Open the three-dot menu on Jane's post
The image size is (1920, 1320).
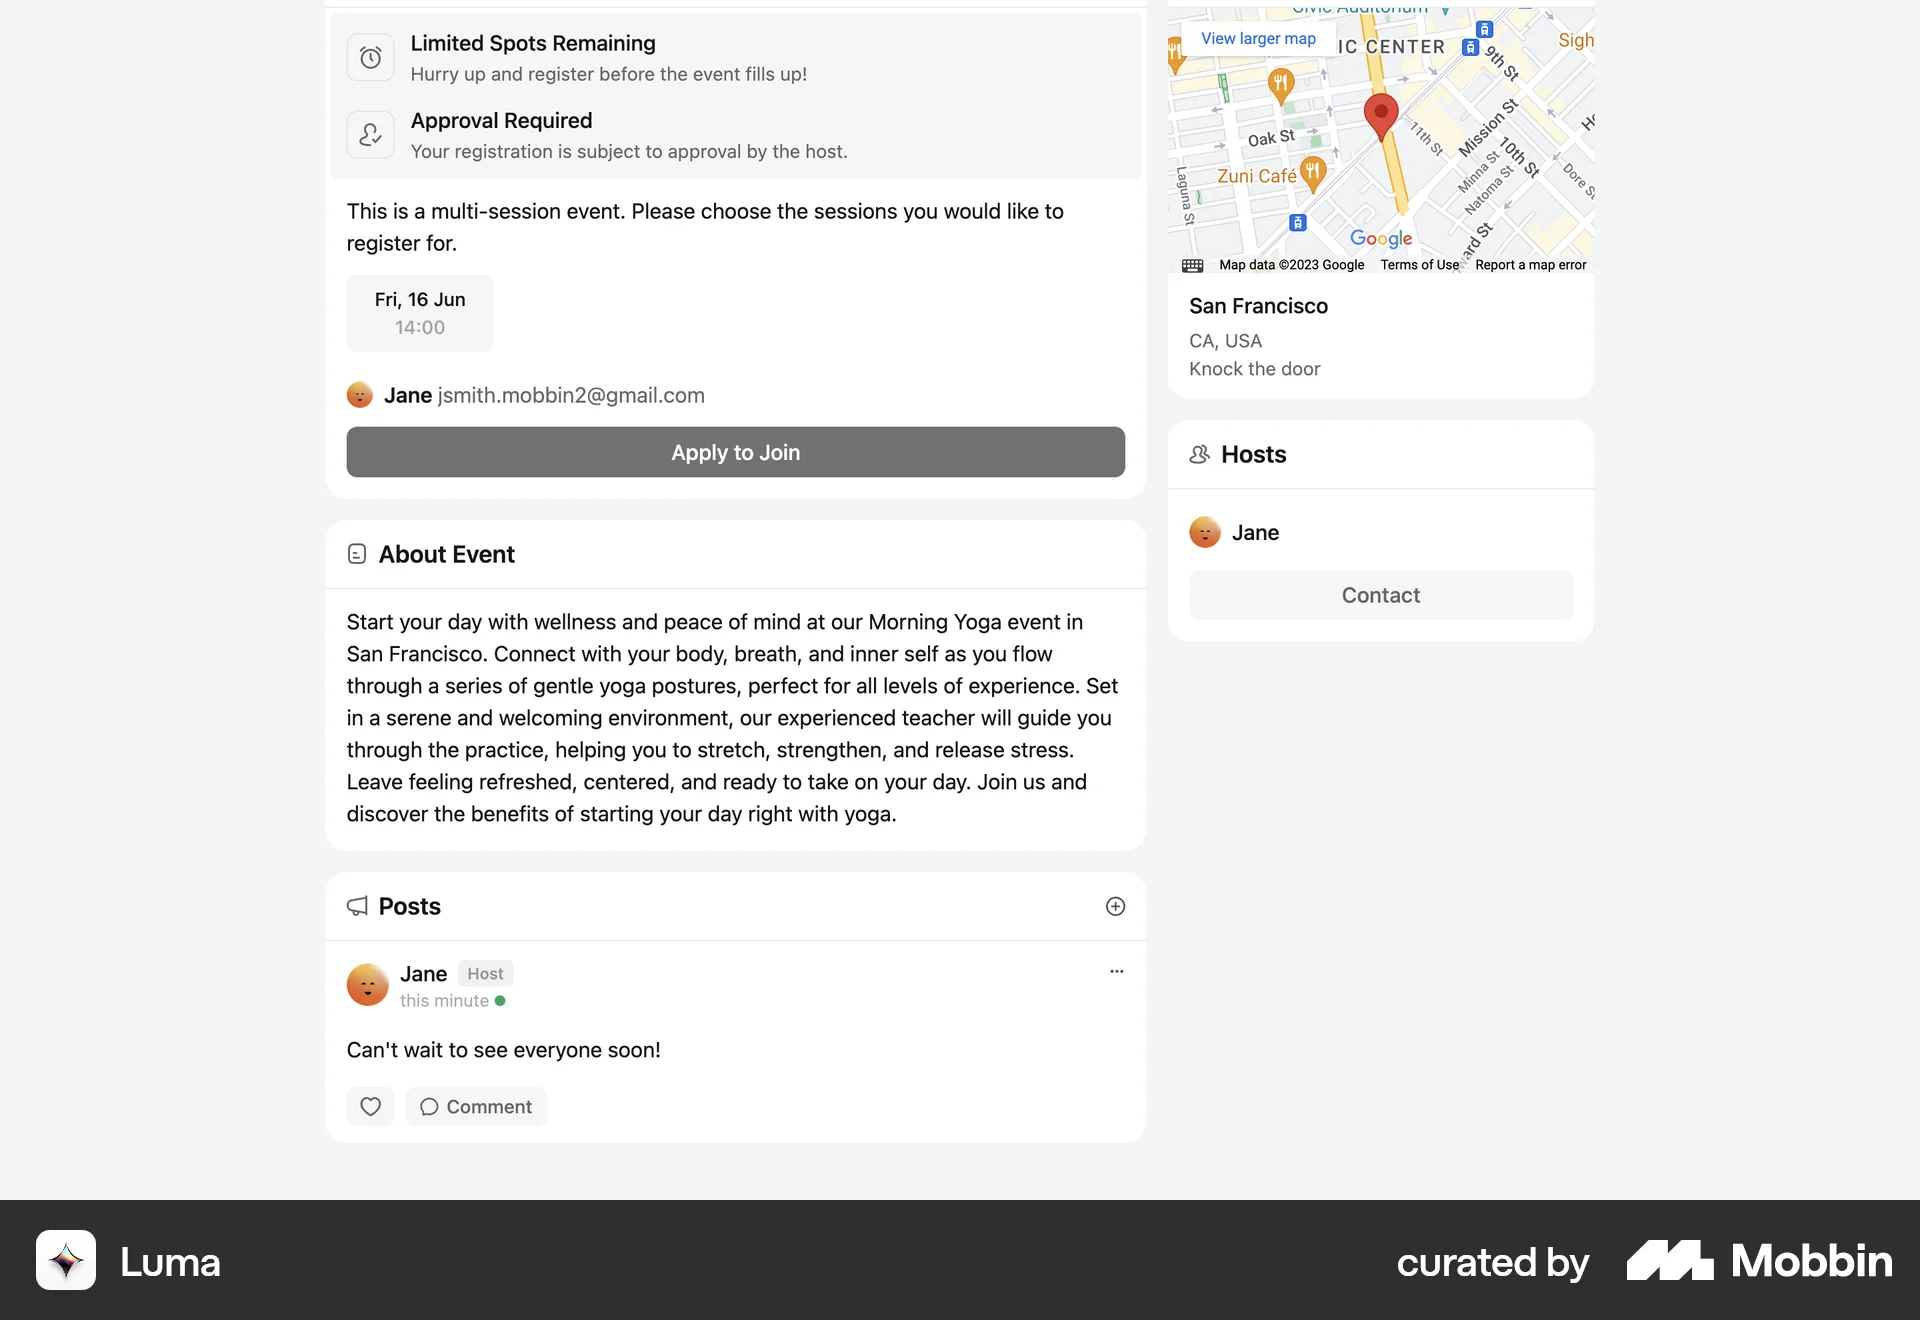[x=1116, y=971]
